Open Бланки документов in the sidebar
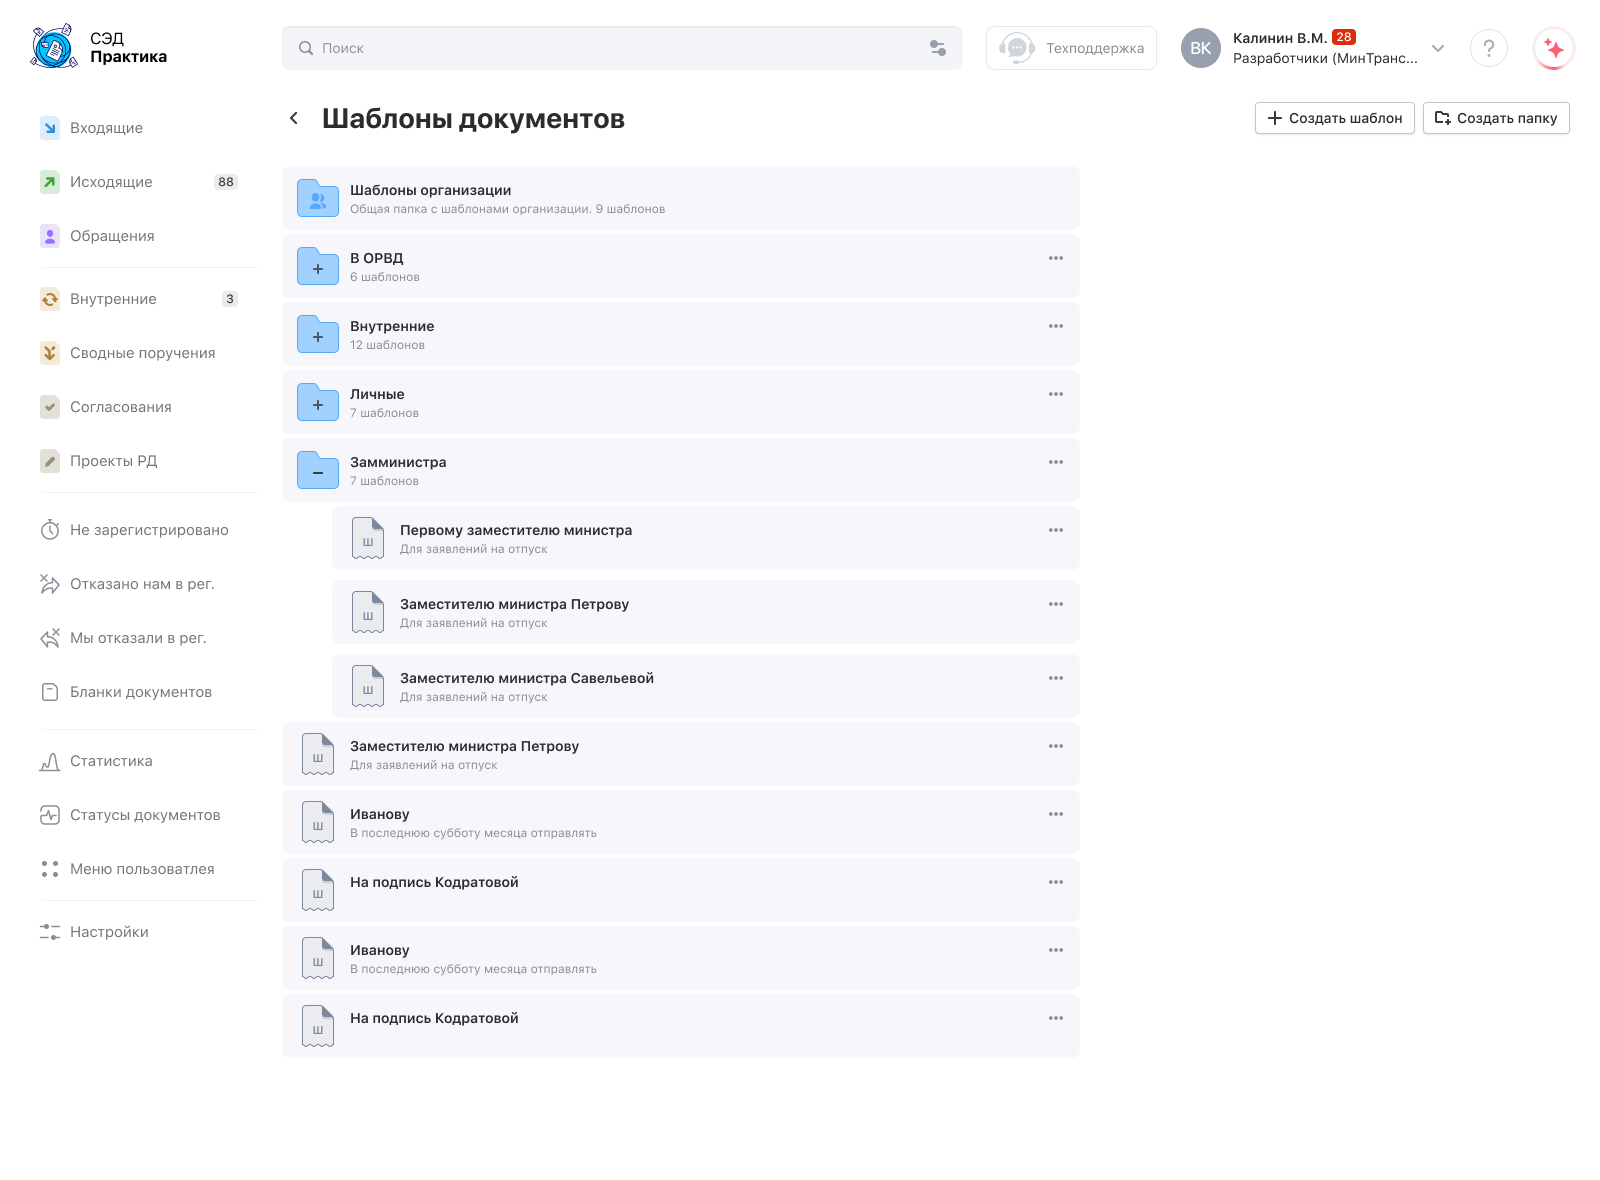 pyautogui.click(x=140, y=692)
